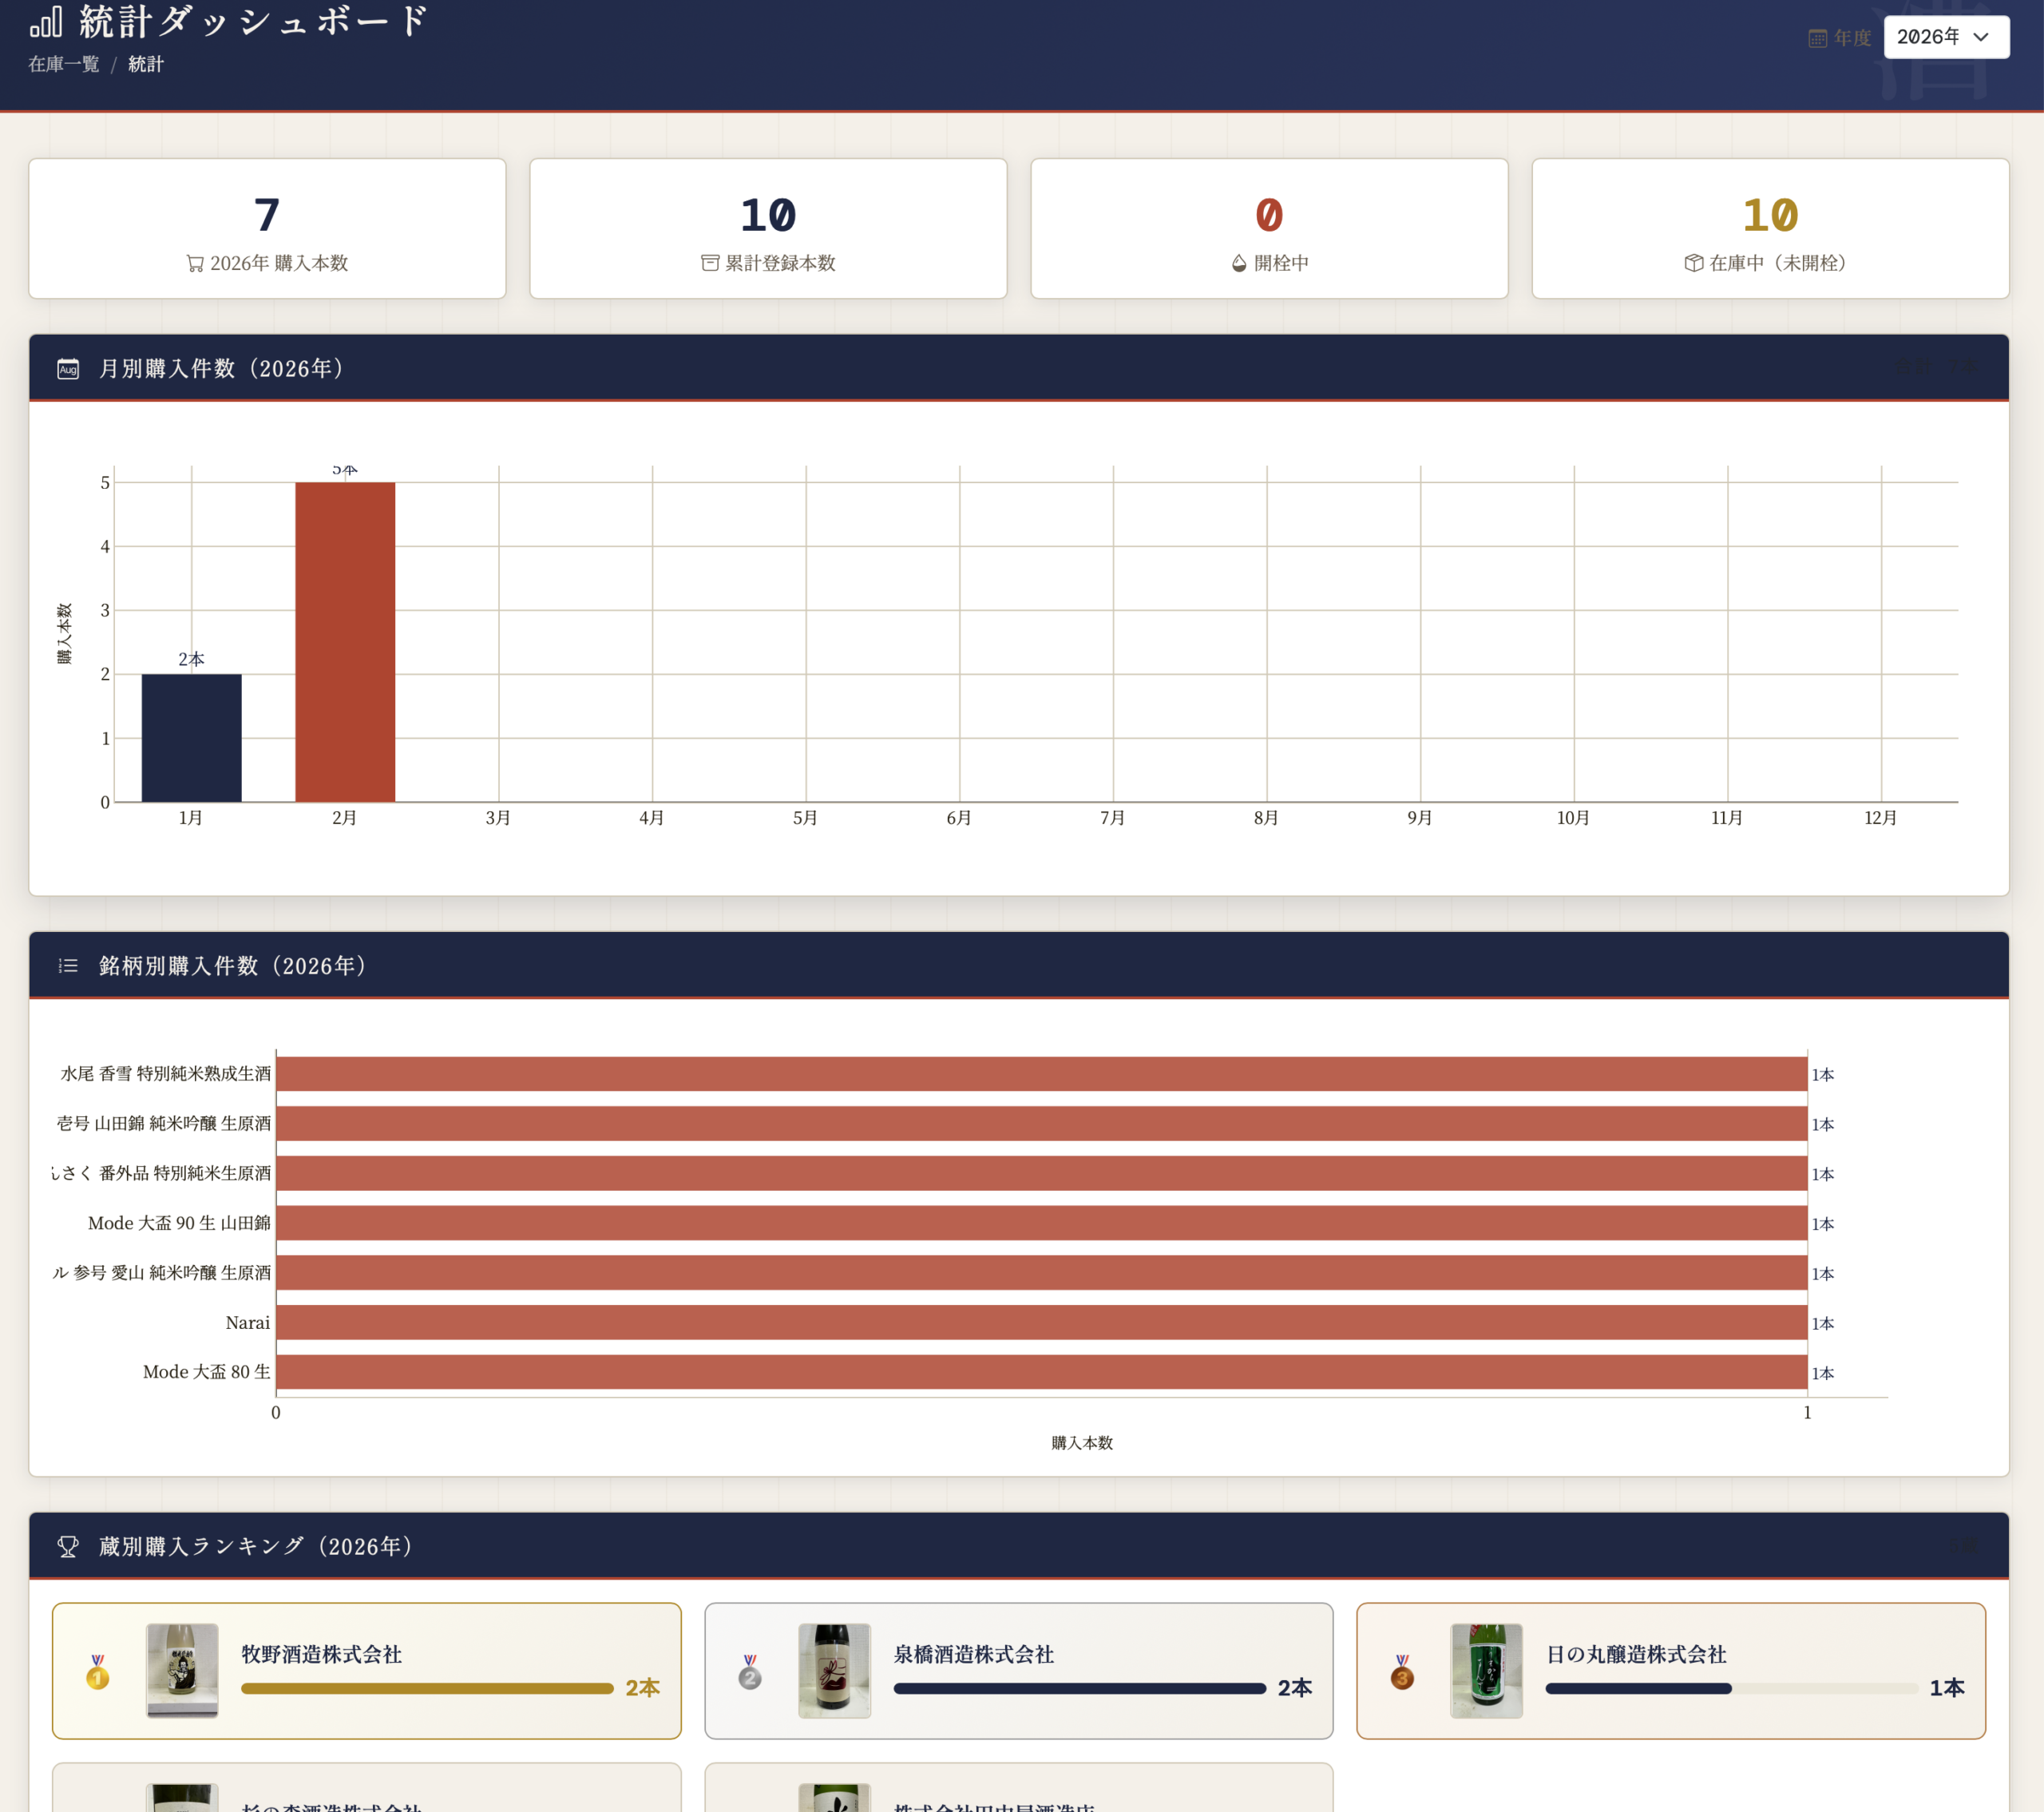Click the shopping cart icon in 購入本数 card

coord(195,264)
